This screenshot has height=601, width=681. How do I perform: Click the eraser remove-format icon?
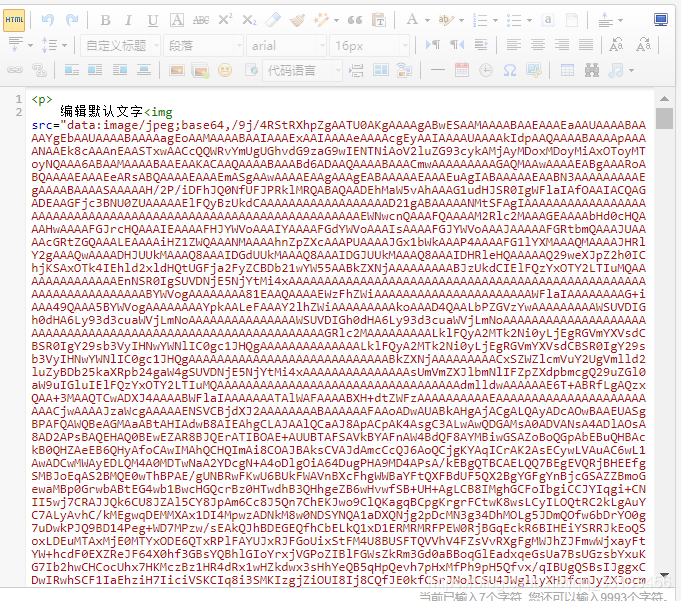pos(273,20)
